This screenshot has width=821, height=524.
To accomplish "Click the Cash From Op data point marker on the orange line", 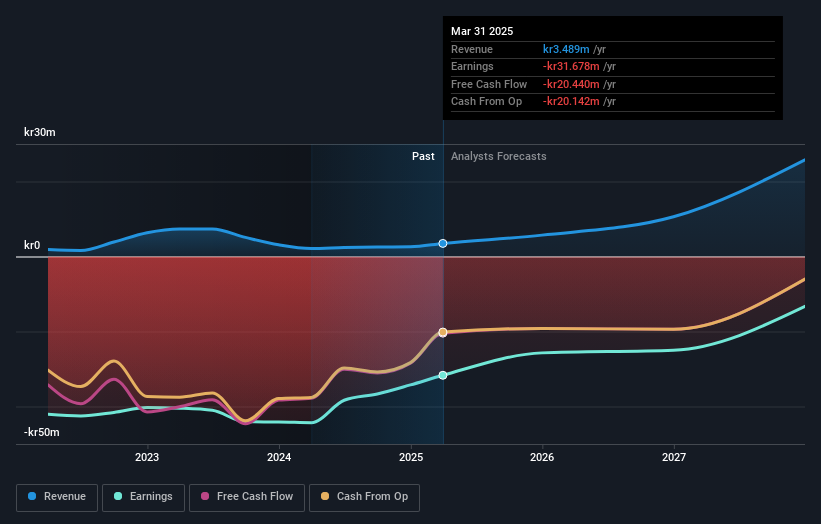I will coord(443,332).
